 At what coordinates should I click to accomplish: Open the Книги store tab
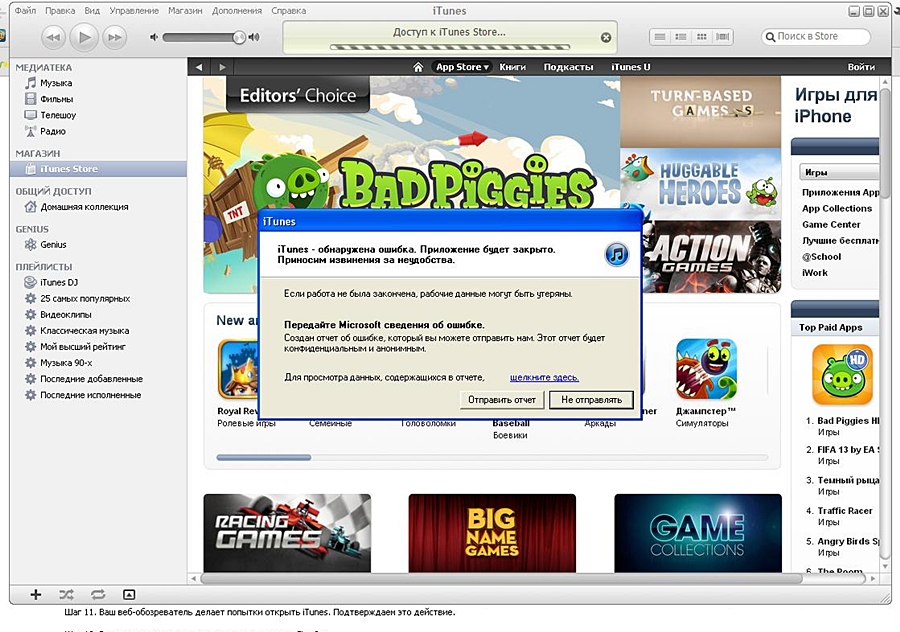pyautogui.click(x=513, y=67)
